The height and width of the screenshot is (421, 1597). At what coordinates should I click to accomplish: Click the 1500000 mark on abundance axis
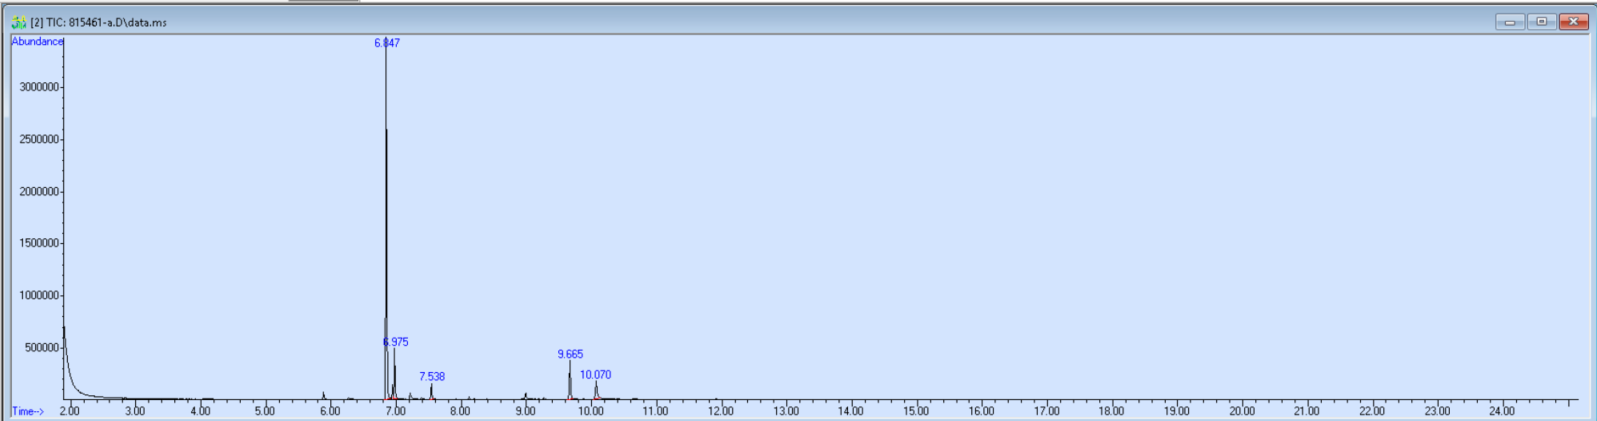coord(40,243)
